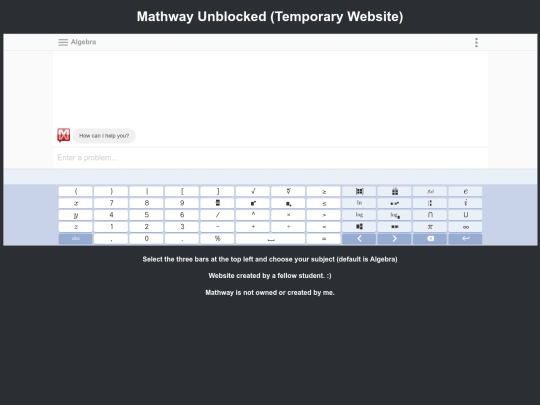Insert Euler's constant e

(465, 191)
